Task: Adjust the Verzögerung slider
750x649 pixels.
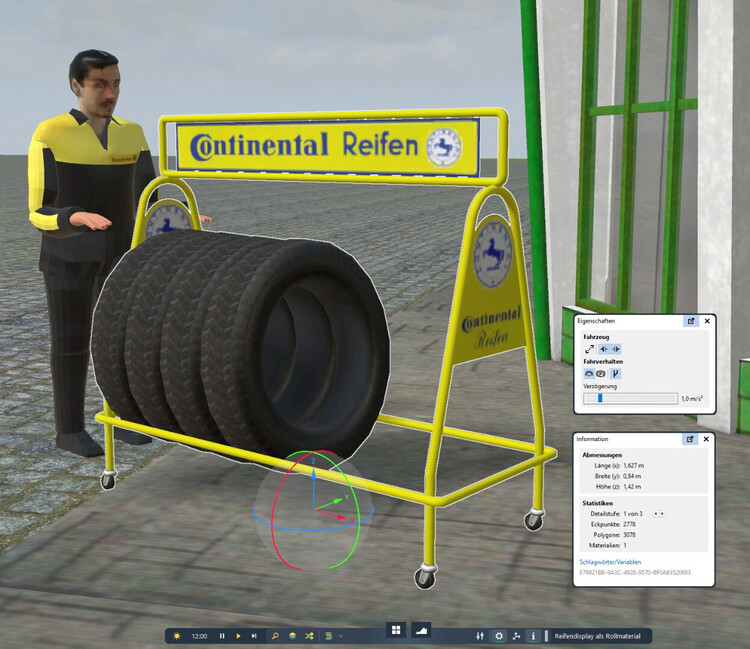Action: click(630, 398)
